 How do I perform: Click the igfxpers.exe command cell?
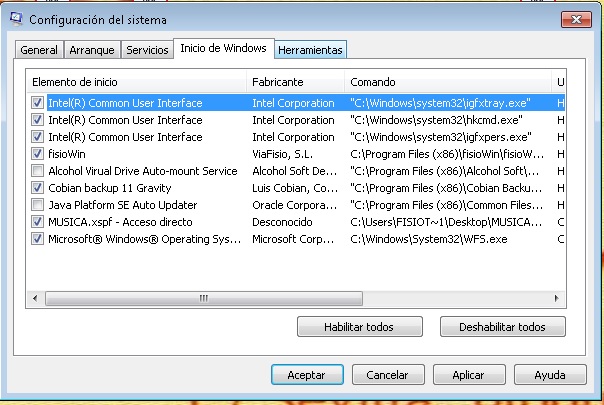click(441, 137)
